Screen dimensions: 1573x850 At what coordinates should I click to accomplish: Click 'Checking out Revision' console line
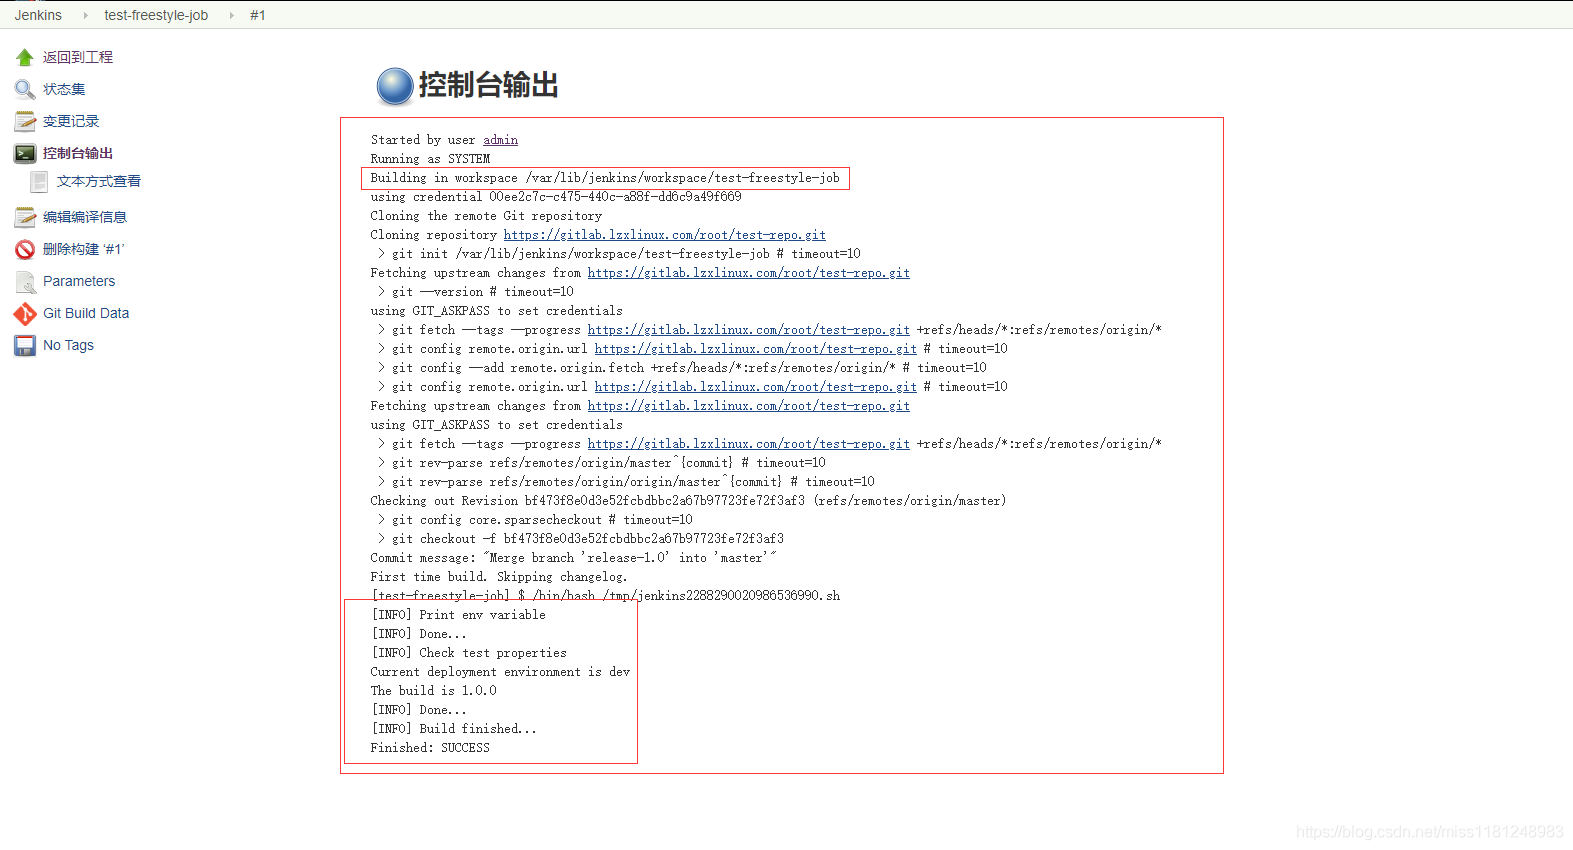[x=688, y=501]
